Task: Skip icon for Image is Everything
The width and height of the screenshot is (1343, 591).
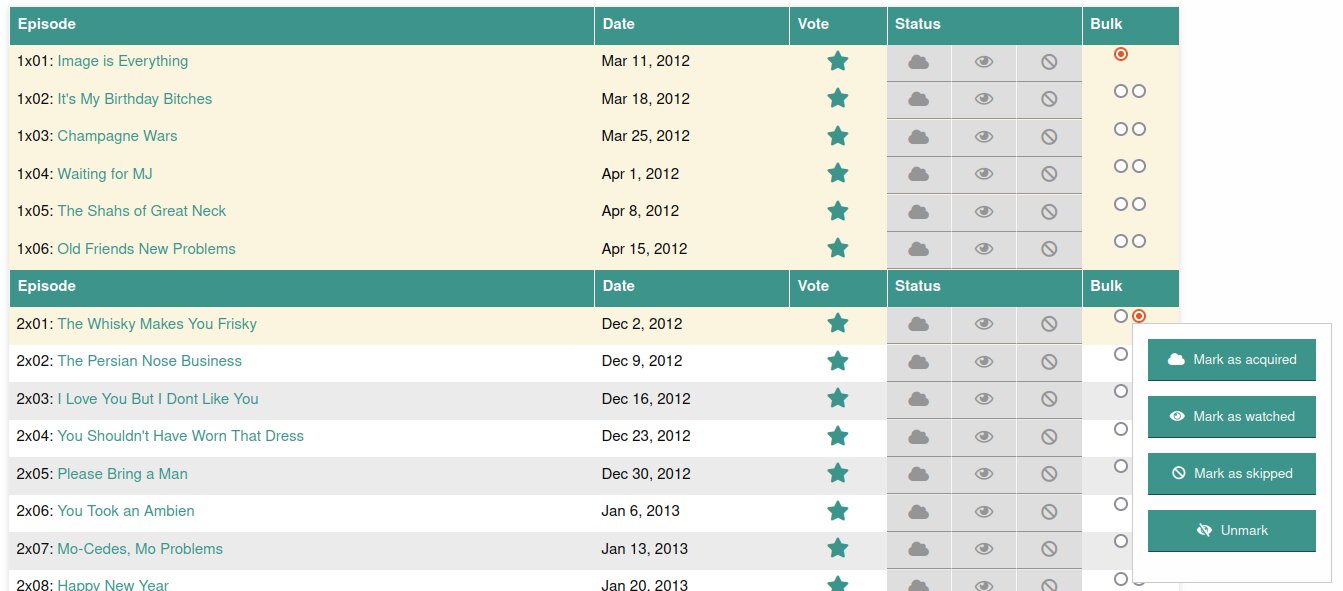Action: point(1049,62)
